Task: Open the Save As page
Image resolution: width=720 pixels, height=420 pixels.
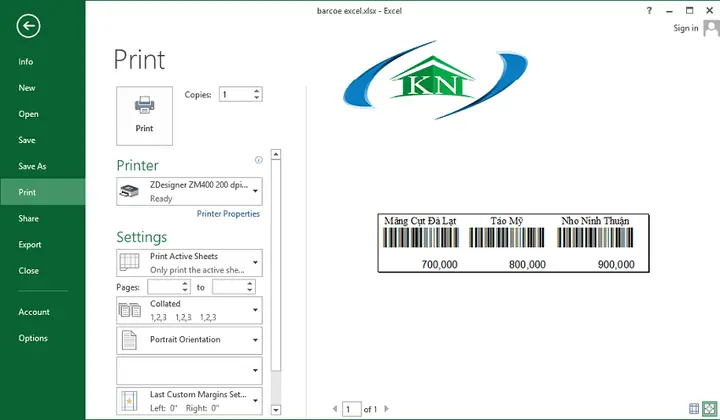Action: point(32,166)
